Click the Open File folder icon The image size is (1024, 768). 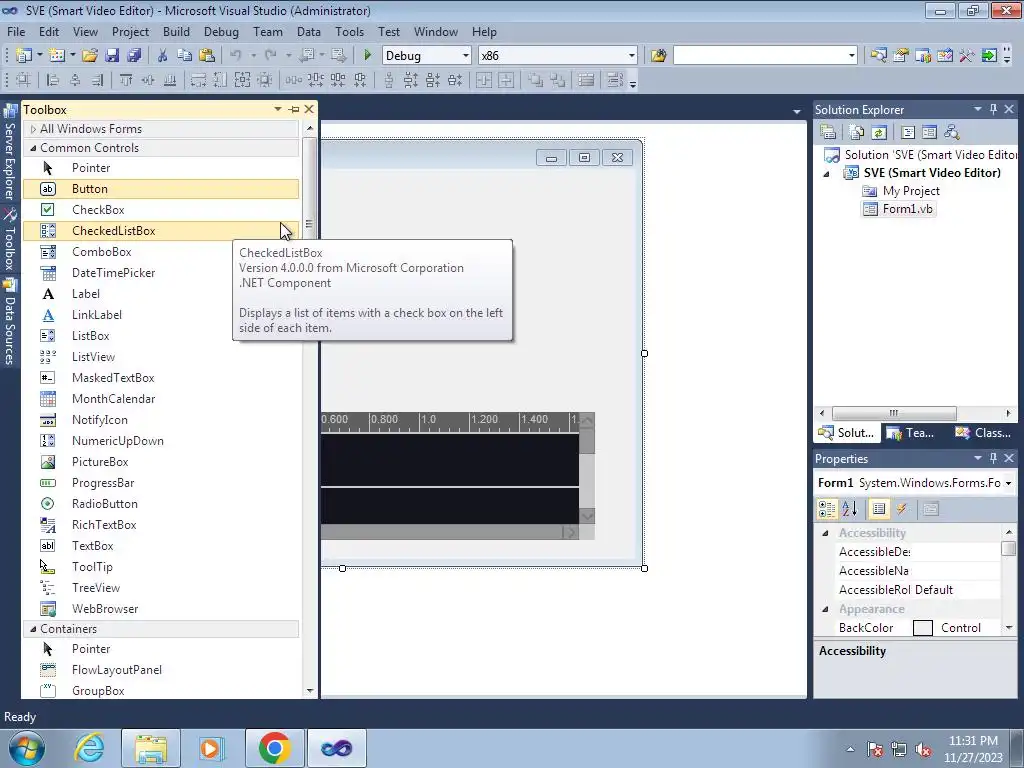tap(90, 56)
